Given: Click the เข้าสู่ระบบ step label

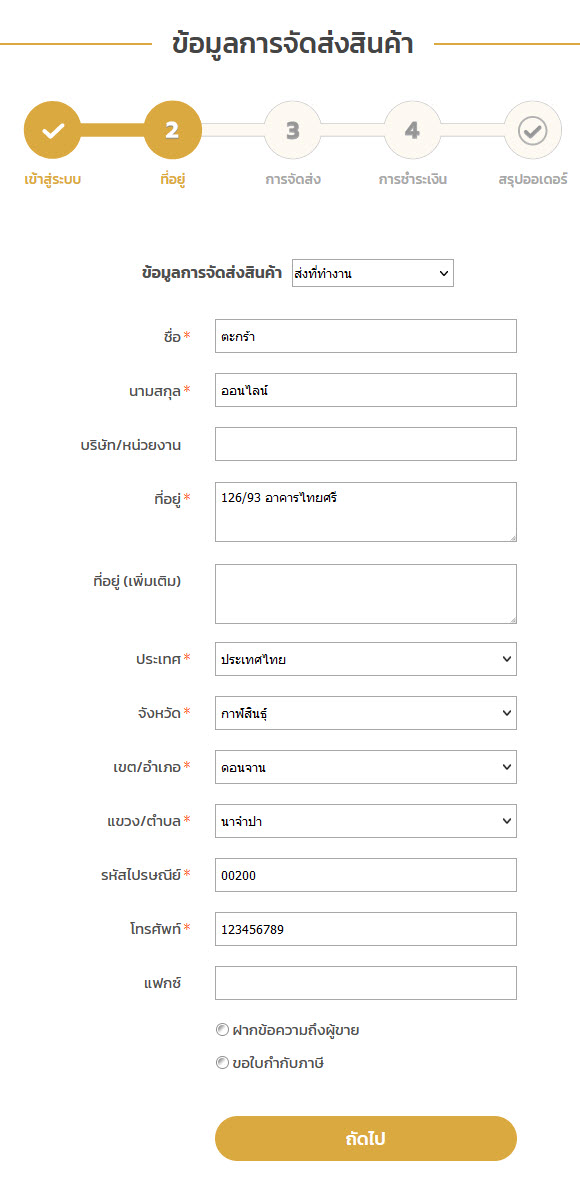Looking at the screenshot, I should point(52,180).
